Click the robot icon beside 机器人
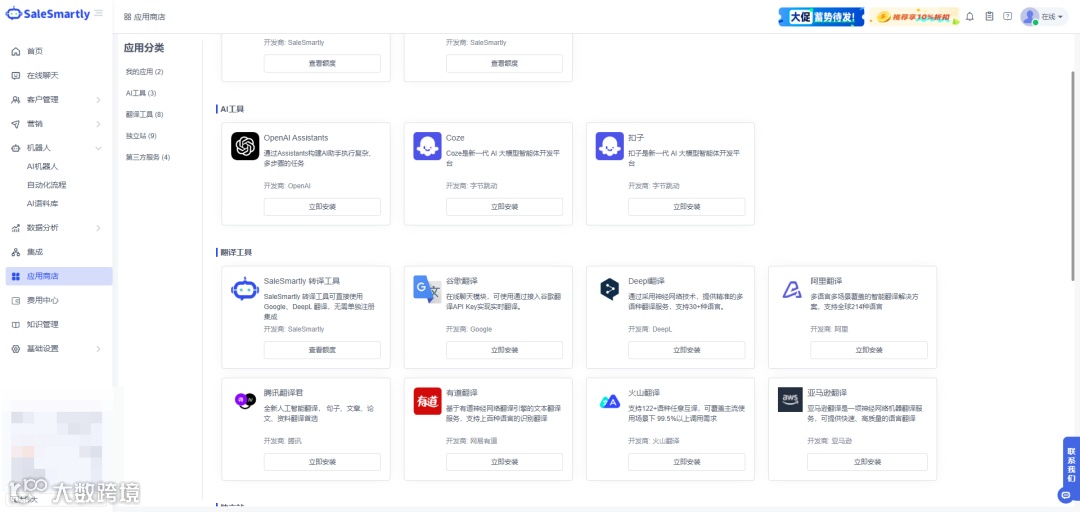Image resolution: width=1080 pixels, height=512 pixels. [x=16, y=148]
